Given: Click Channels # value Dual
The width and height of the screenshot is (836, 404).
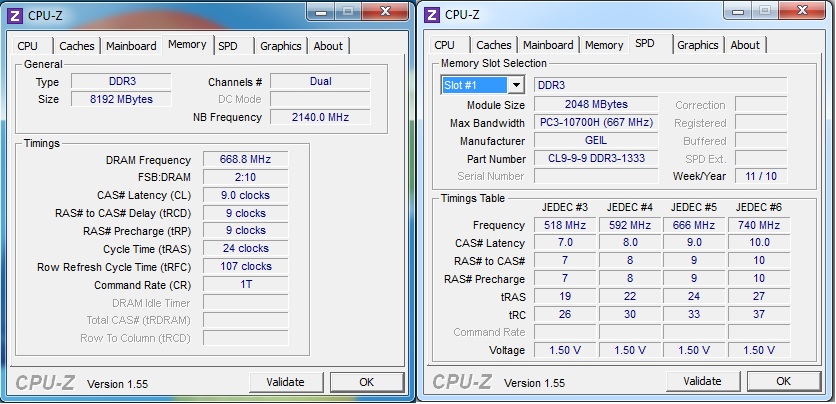Looking at the screenshot, I should (x=320, y=82).
